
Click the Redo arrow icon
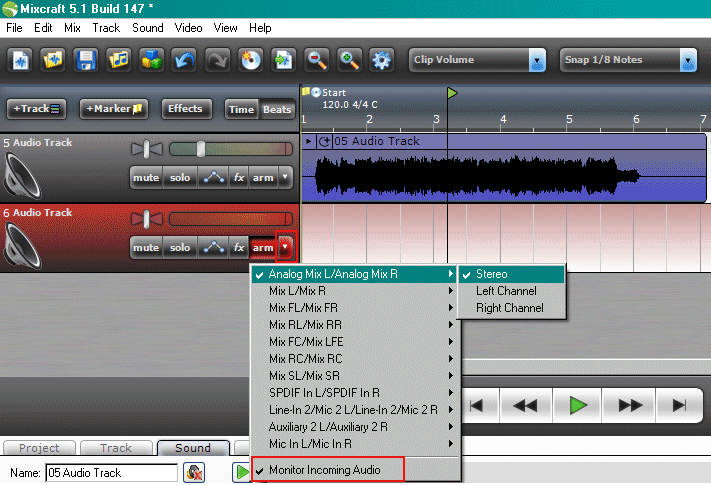click(218, 60)
